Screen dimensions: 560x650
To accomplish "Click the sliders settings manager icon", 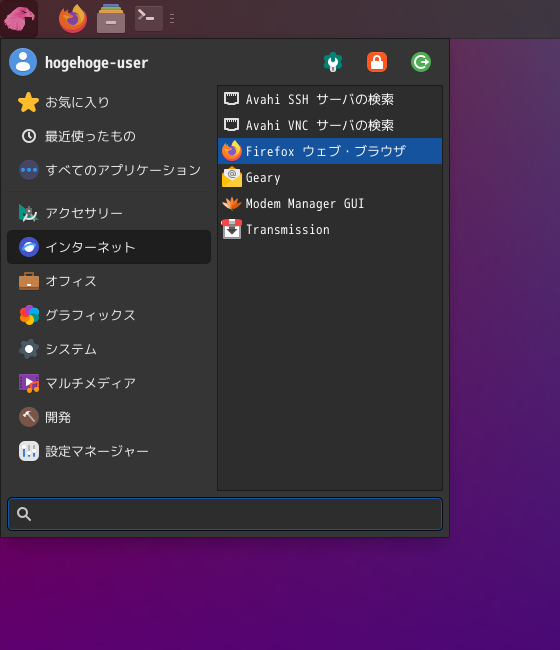I will pyautogui.click(x=29, y=451).
